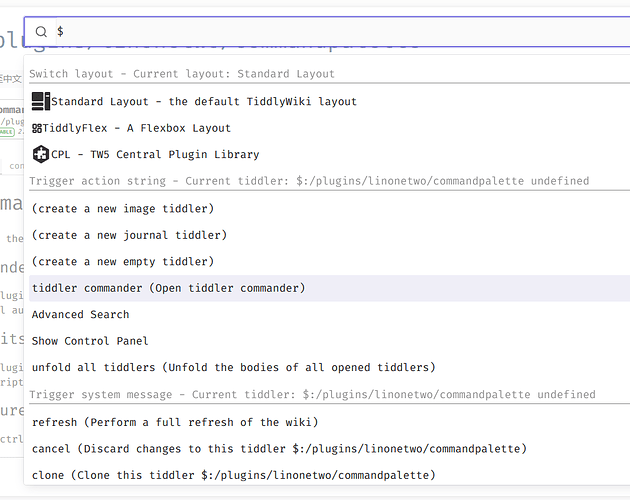The height and width of the screenshot is (500, 630).
Task: Select clone this tiddler command
Action: [x=329, y=475]
